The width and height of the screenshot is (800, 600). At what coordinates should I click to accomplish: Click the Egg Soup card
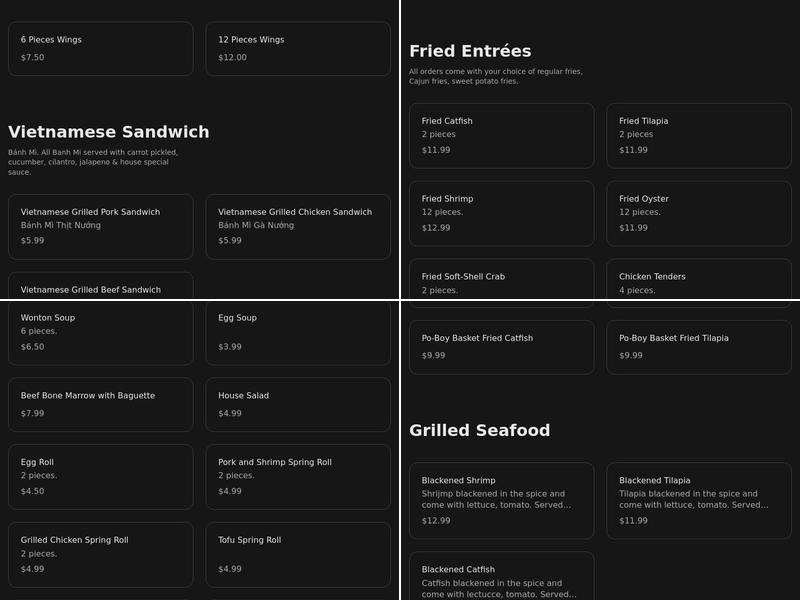click(297, 333)
